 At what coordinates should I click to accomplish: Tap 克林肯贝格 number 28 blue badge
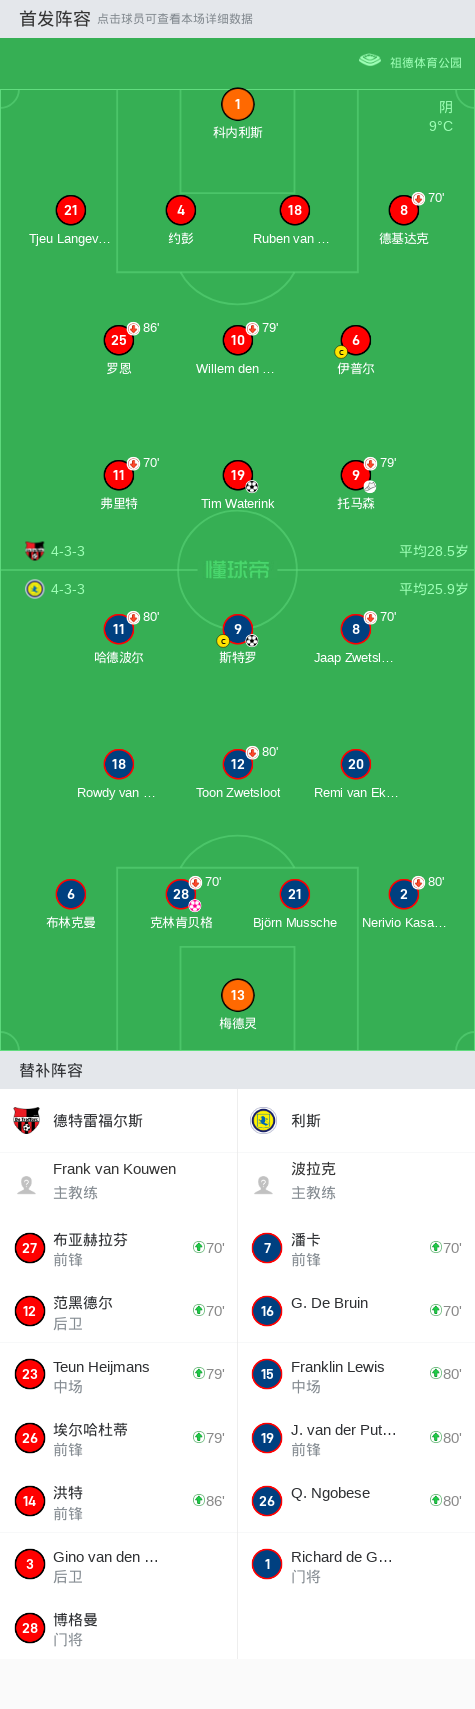tap(181, 894)
